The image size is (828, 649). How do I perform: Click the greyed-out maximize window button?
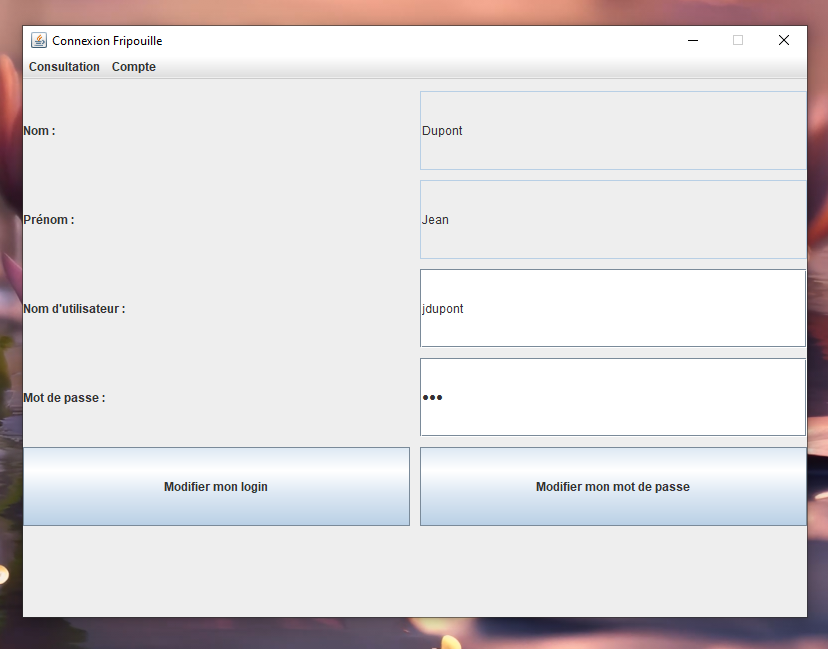[738, 41]
